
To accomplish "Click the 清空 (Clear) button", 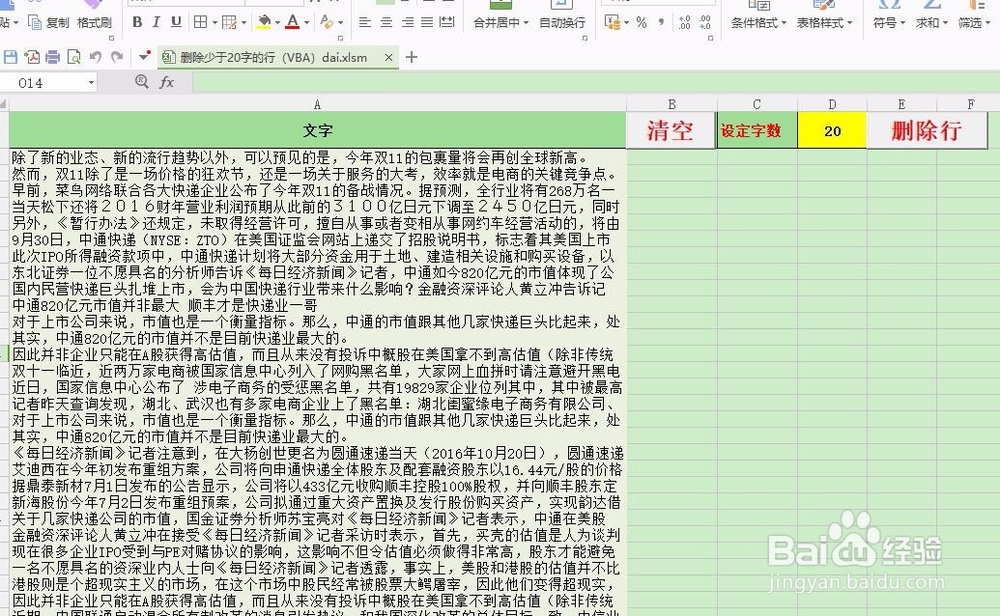I will 670,131.
